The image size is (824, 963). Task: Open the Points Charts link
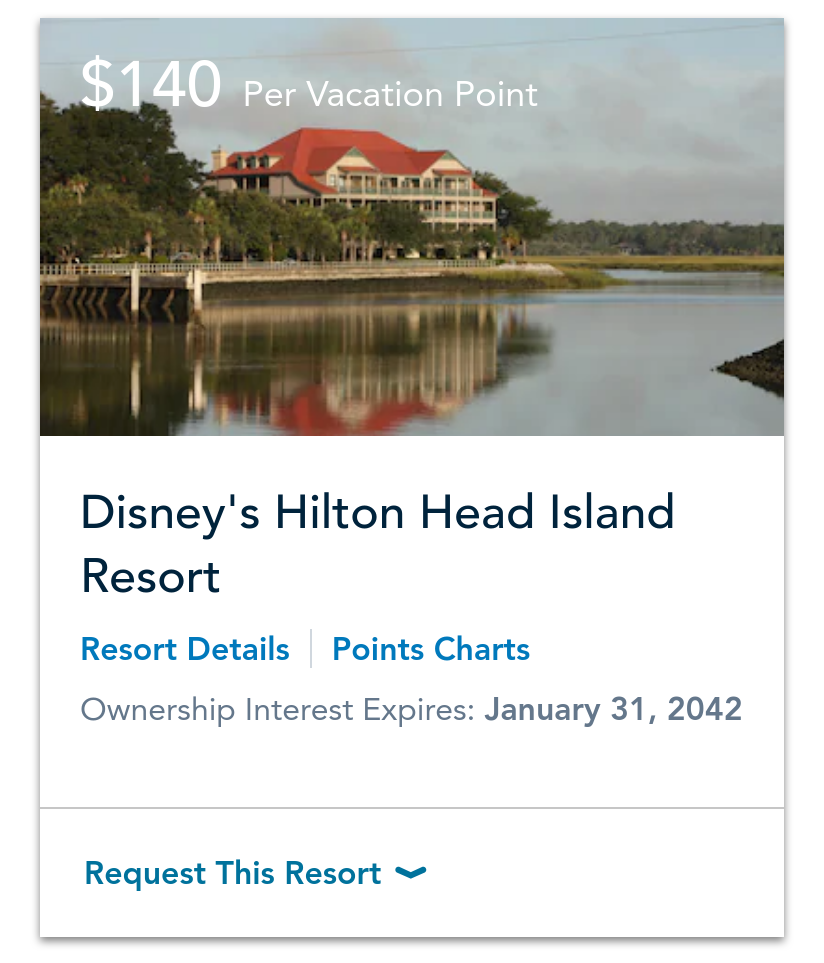(x=430, y=649)
